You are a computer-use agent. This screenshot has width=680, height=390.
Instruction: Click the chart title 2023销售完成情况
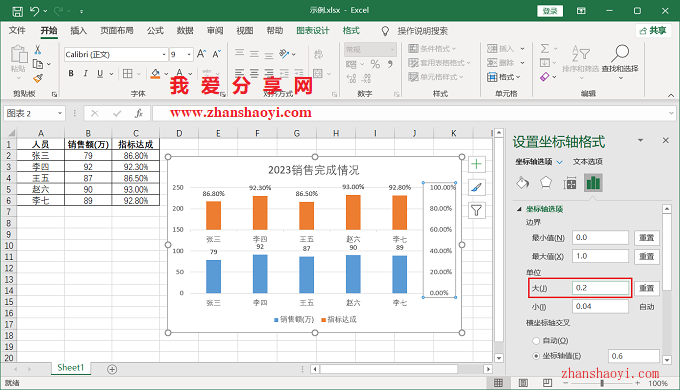tap(314, 170)
